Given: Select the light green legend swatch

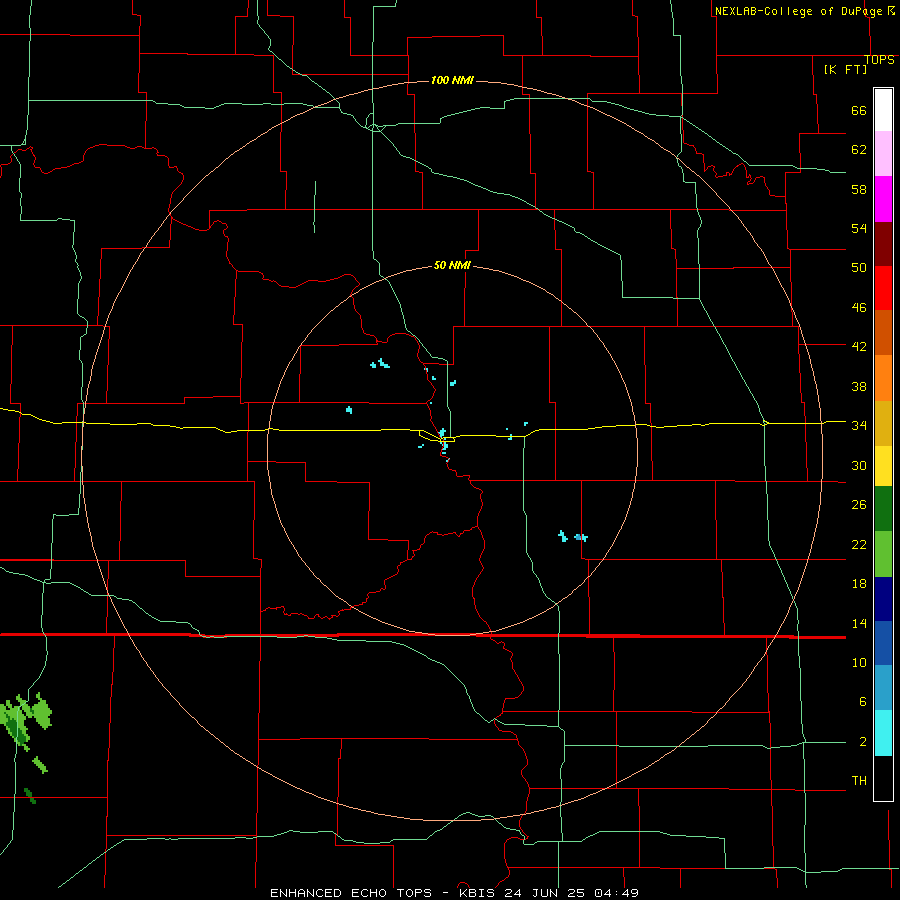Looking at the screenshot, I should (x=883, y=554).
